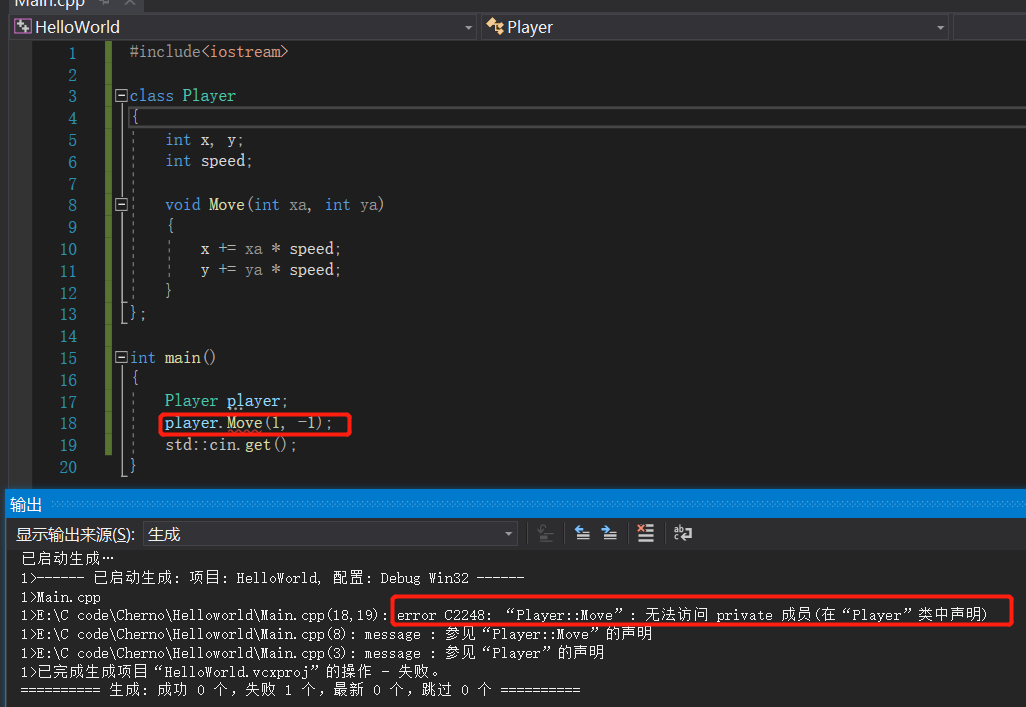Click the HelloWorld project icon in navigation bar
This screenshot has height=707, width=1026.
click(x=21, y=26)
